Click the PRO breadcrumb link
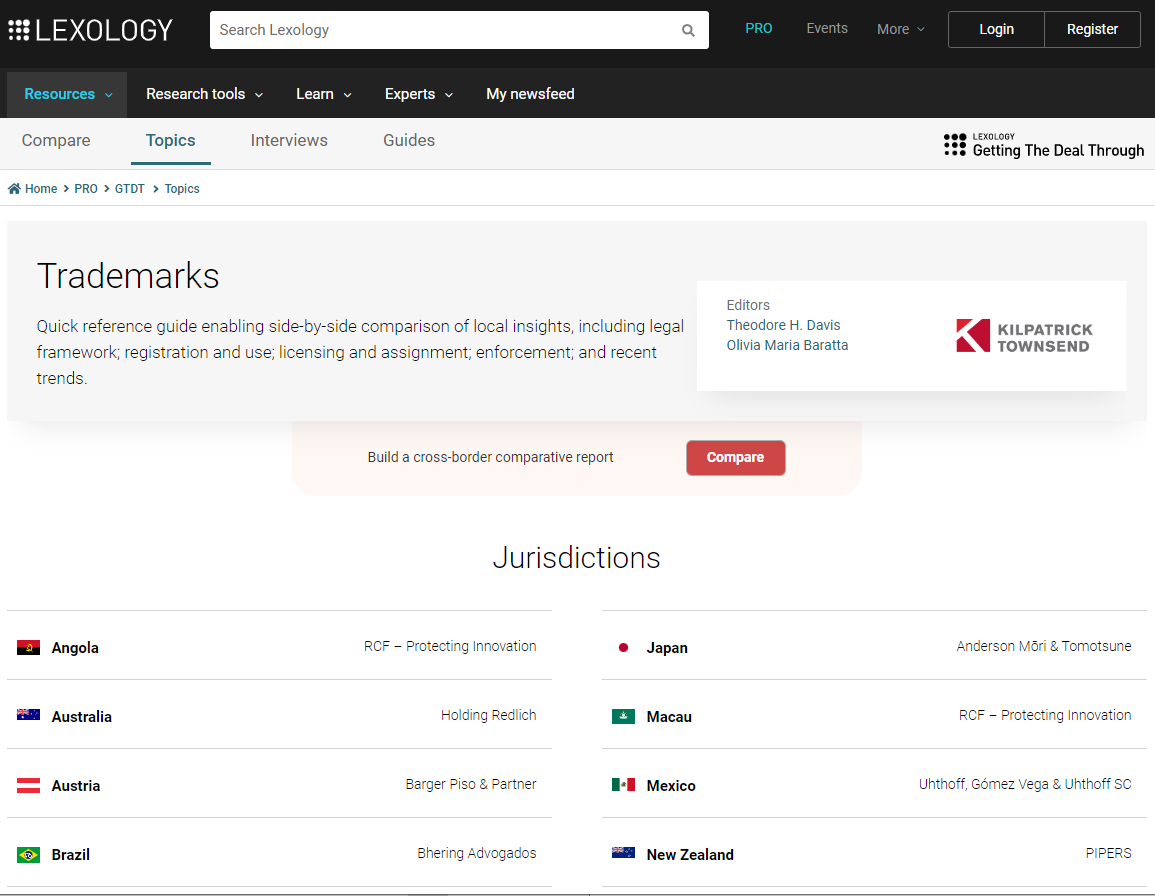 click(x=85, y=189)
